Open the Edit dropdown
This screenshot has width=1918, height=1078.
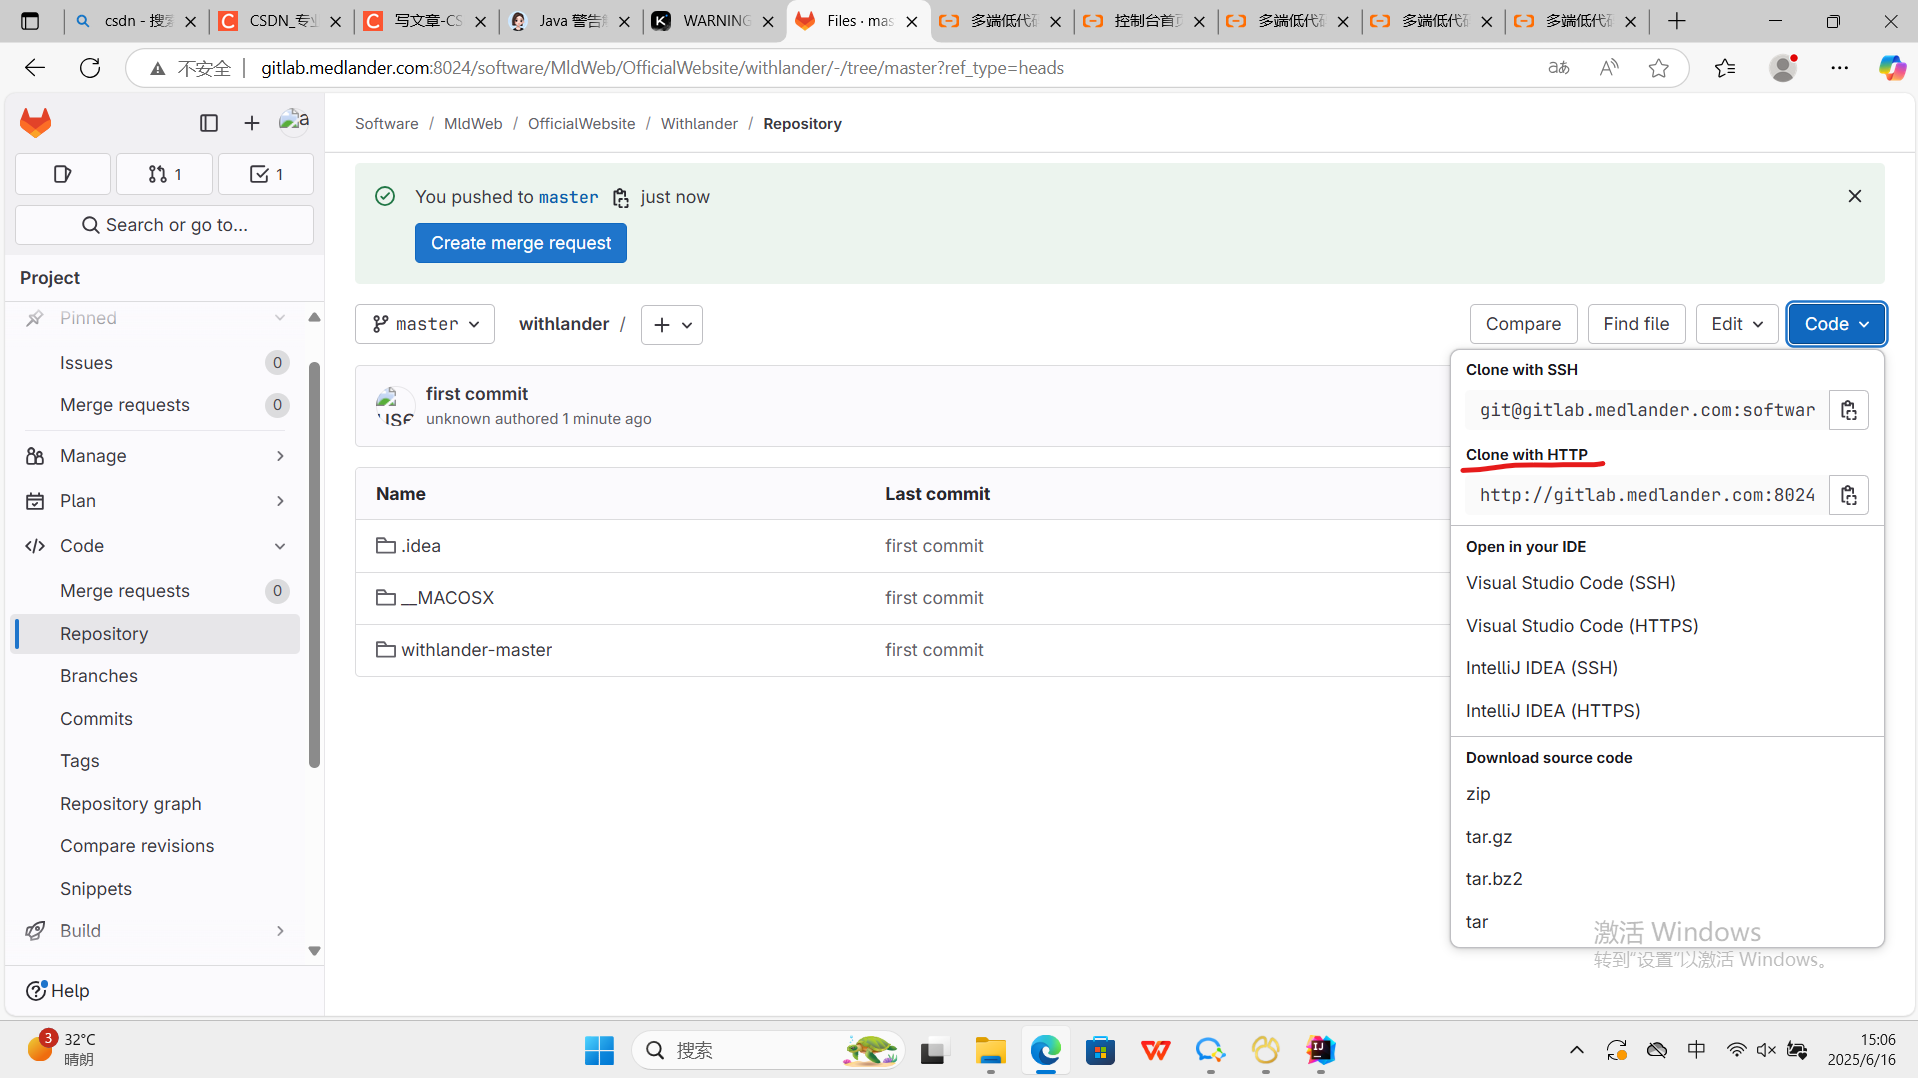click(1736, 323)
